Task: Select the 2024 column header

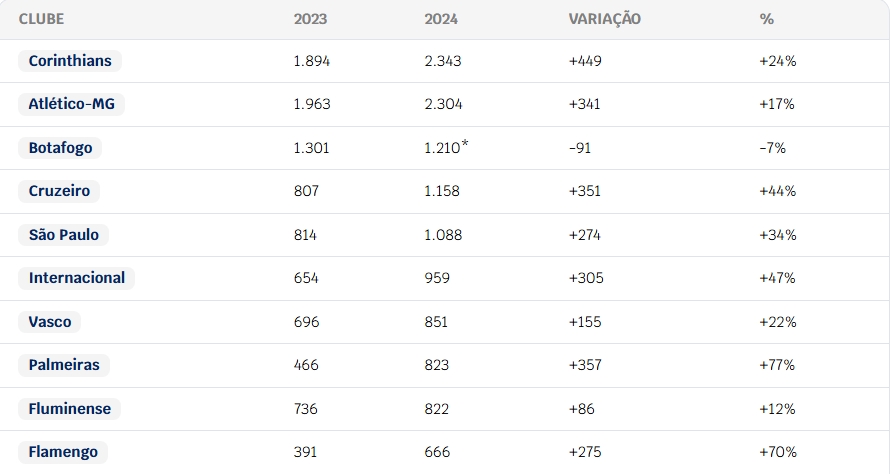Action: click(x=441, y=19)
